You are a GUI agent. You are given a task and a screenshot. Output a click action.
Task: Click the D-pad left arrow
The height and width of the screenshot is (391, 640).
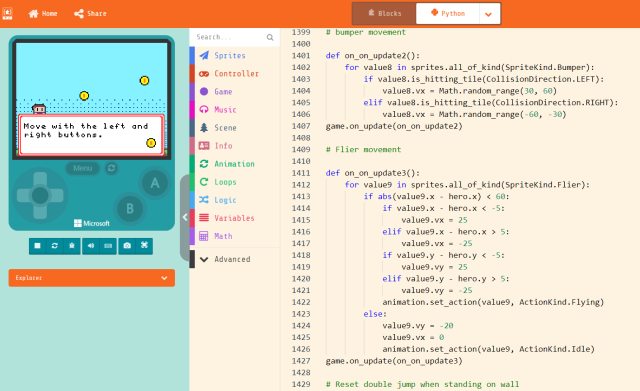[24, 196]
